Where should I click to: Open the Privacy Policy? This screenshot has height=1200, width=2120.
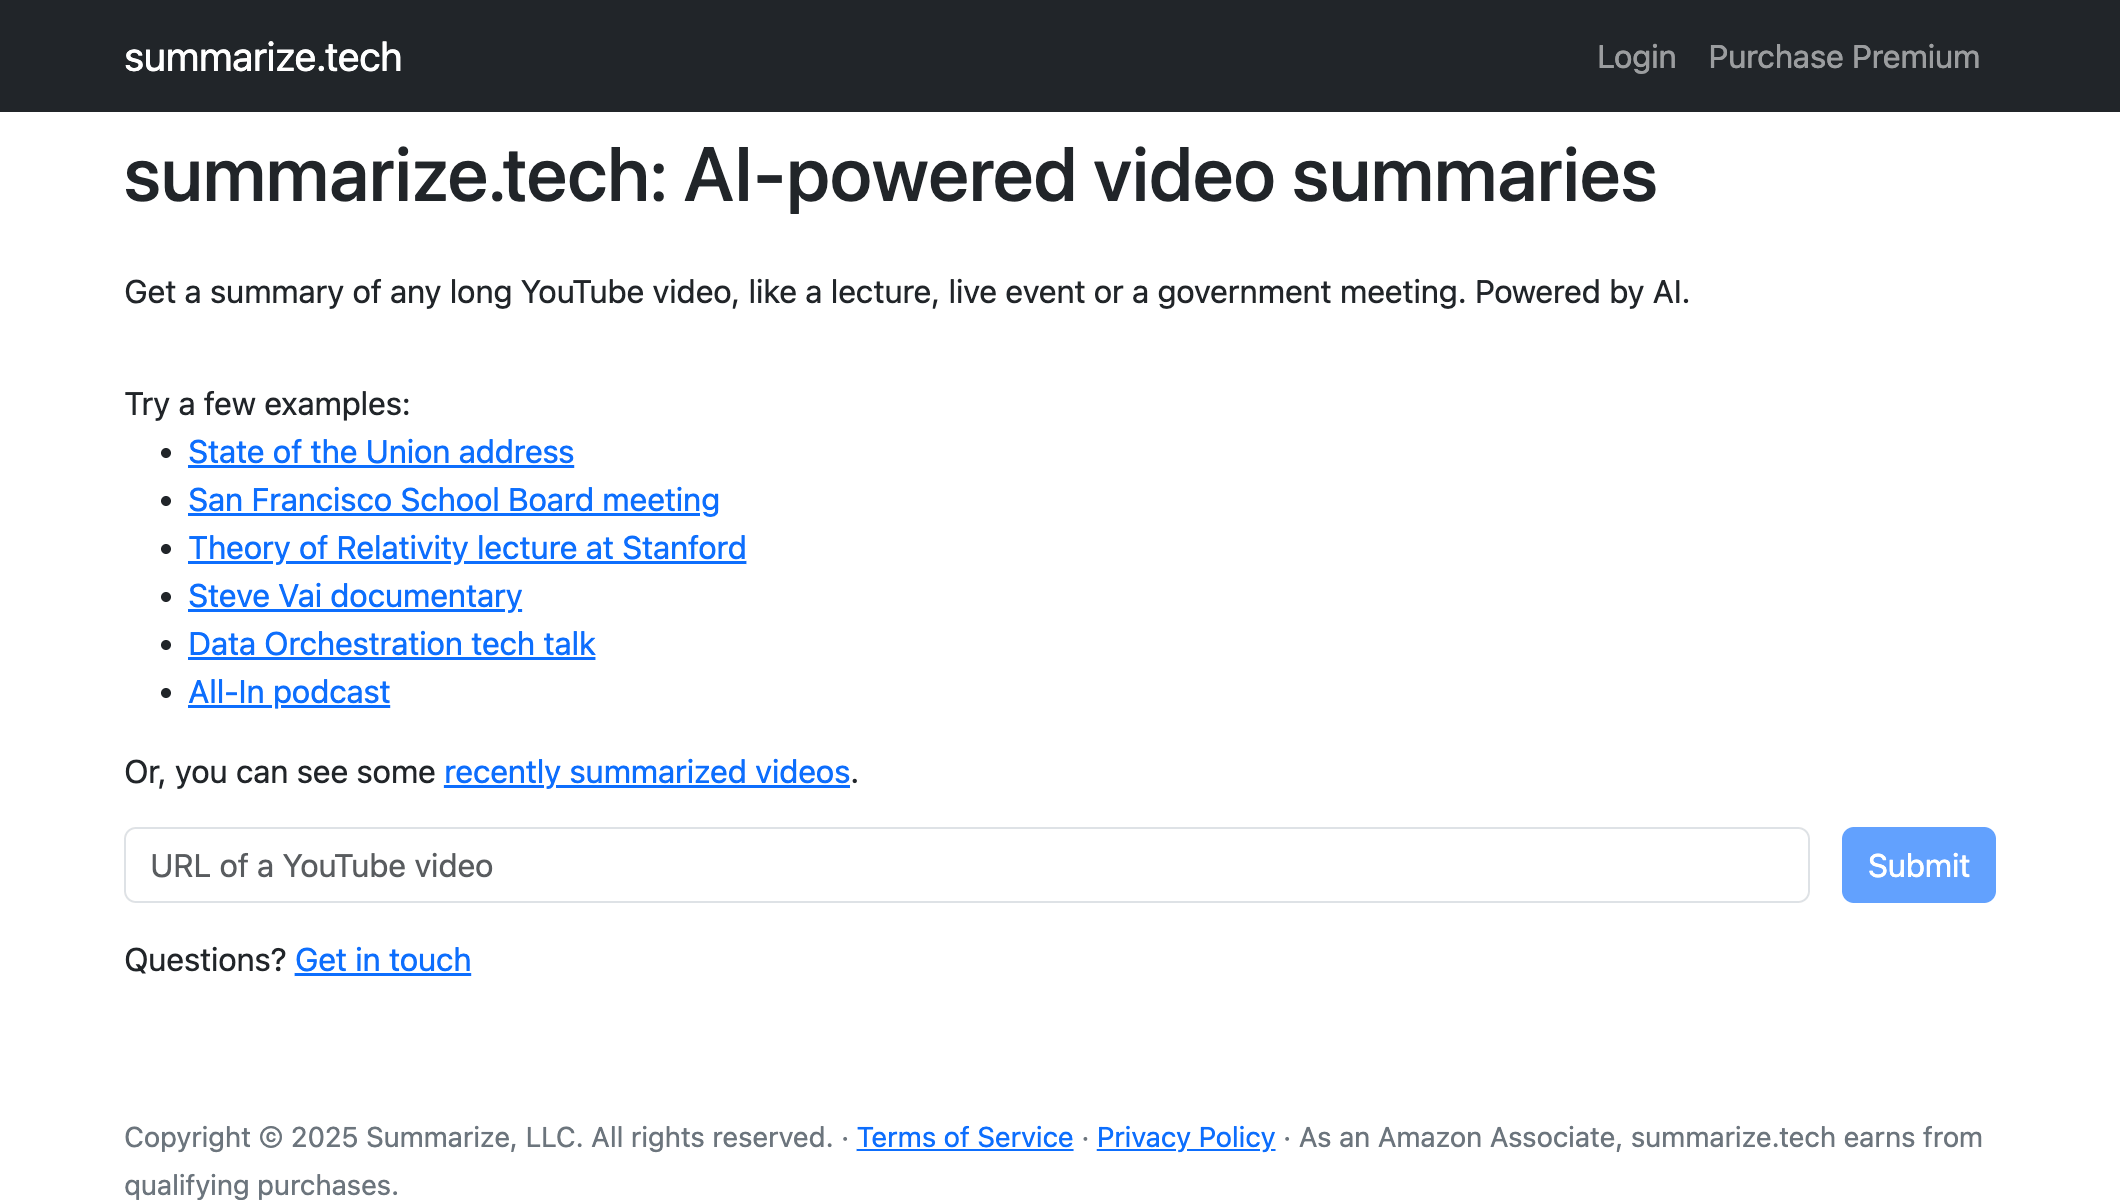pyautogui.click(x=1185, y=1137)
